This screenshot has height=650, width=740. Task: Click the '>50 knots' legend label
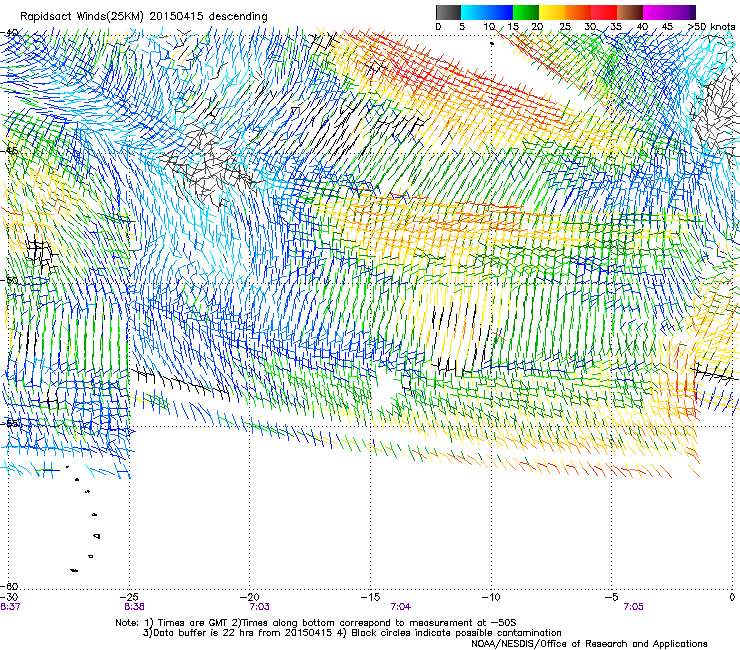(712, 26)
